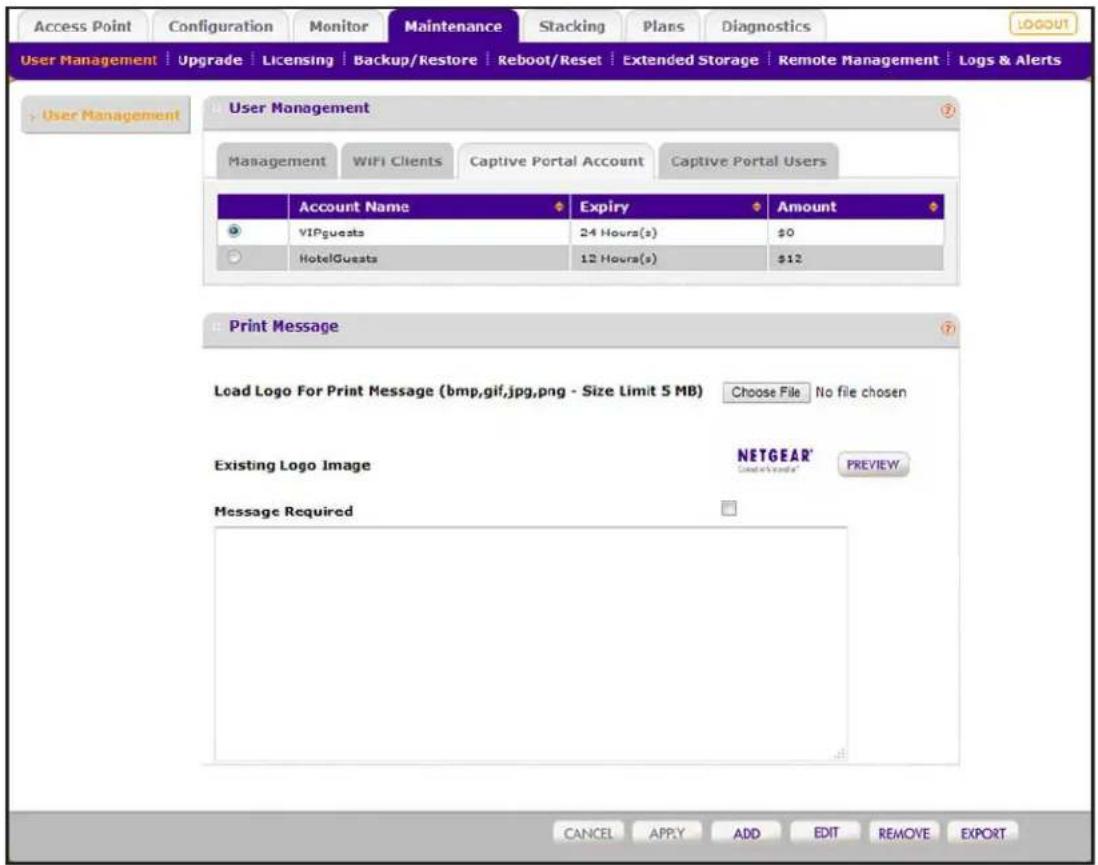Click Choose File for logo upload
The width and height of the screenshot is (1098, 865).
click(766, 392)
